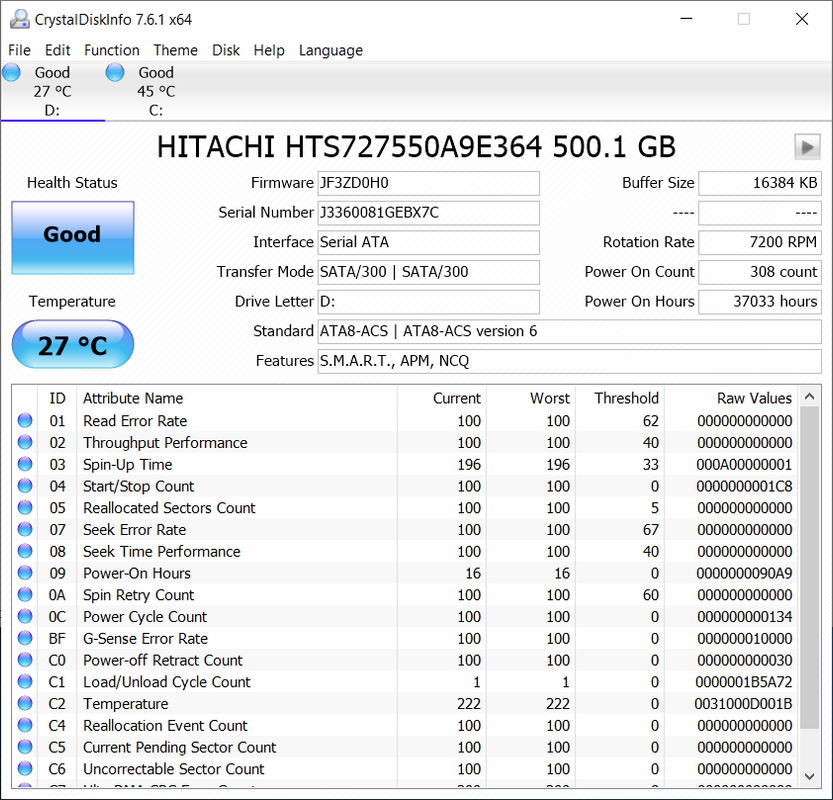This screenshot has width=833, height=800.
Task: Click status orb for Read Error Rate
Action: pyautogui.click(x=25, y=421)
